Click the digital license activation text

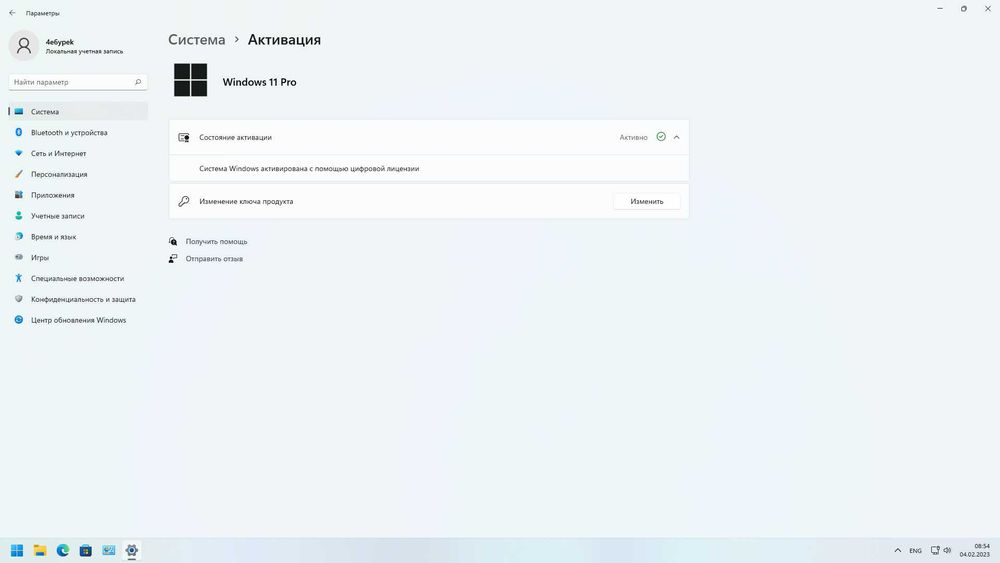coord(309,169)
